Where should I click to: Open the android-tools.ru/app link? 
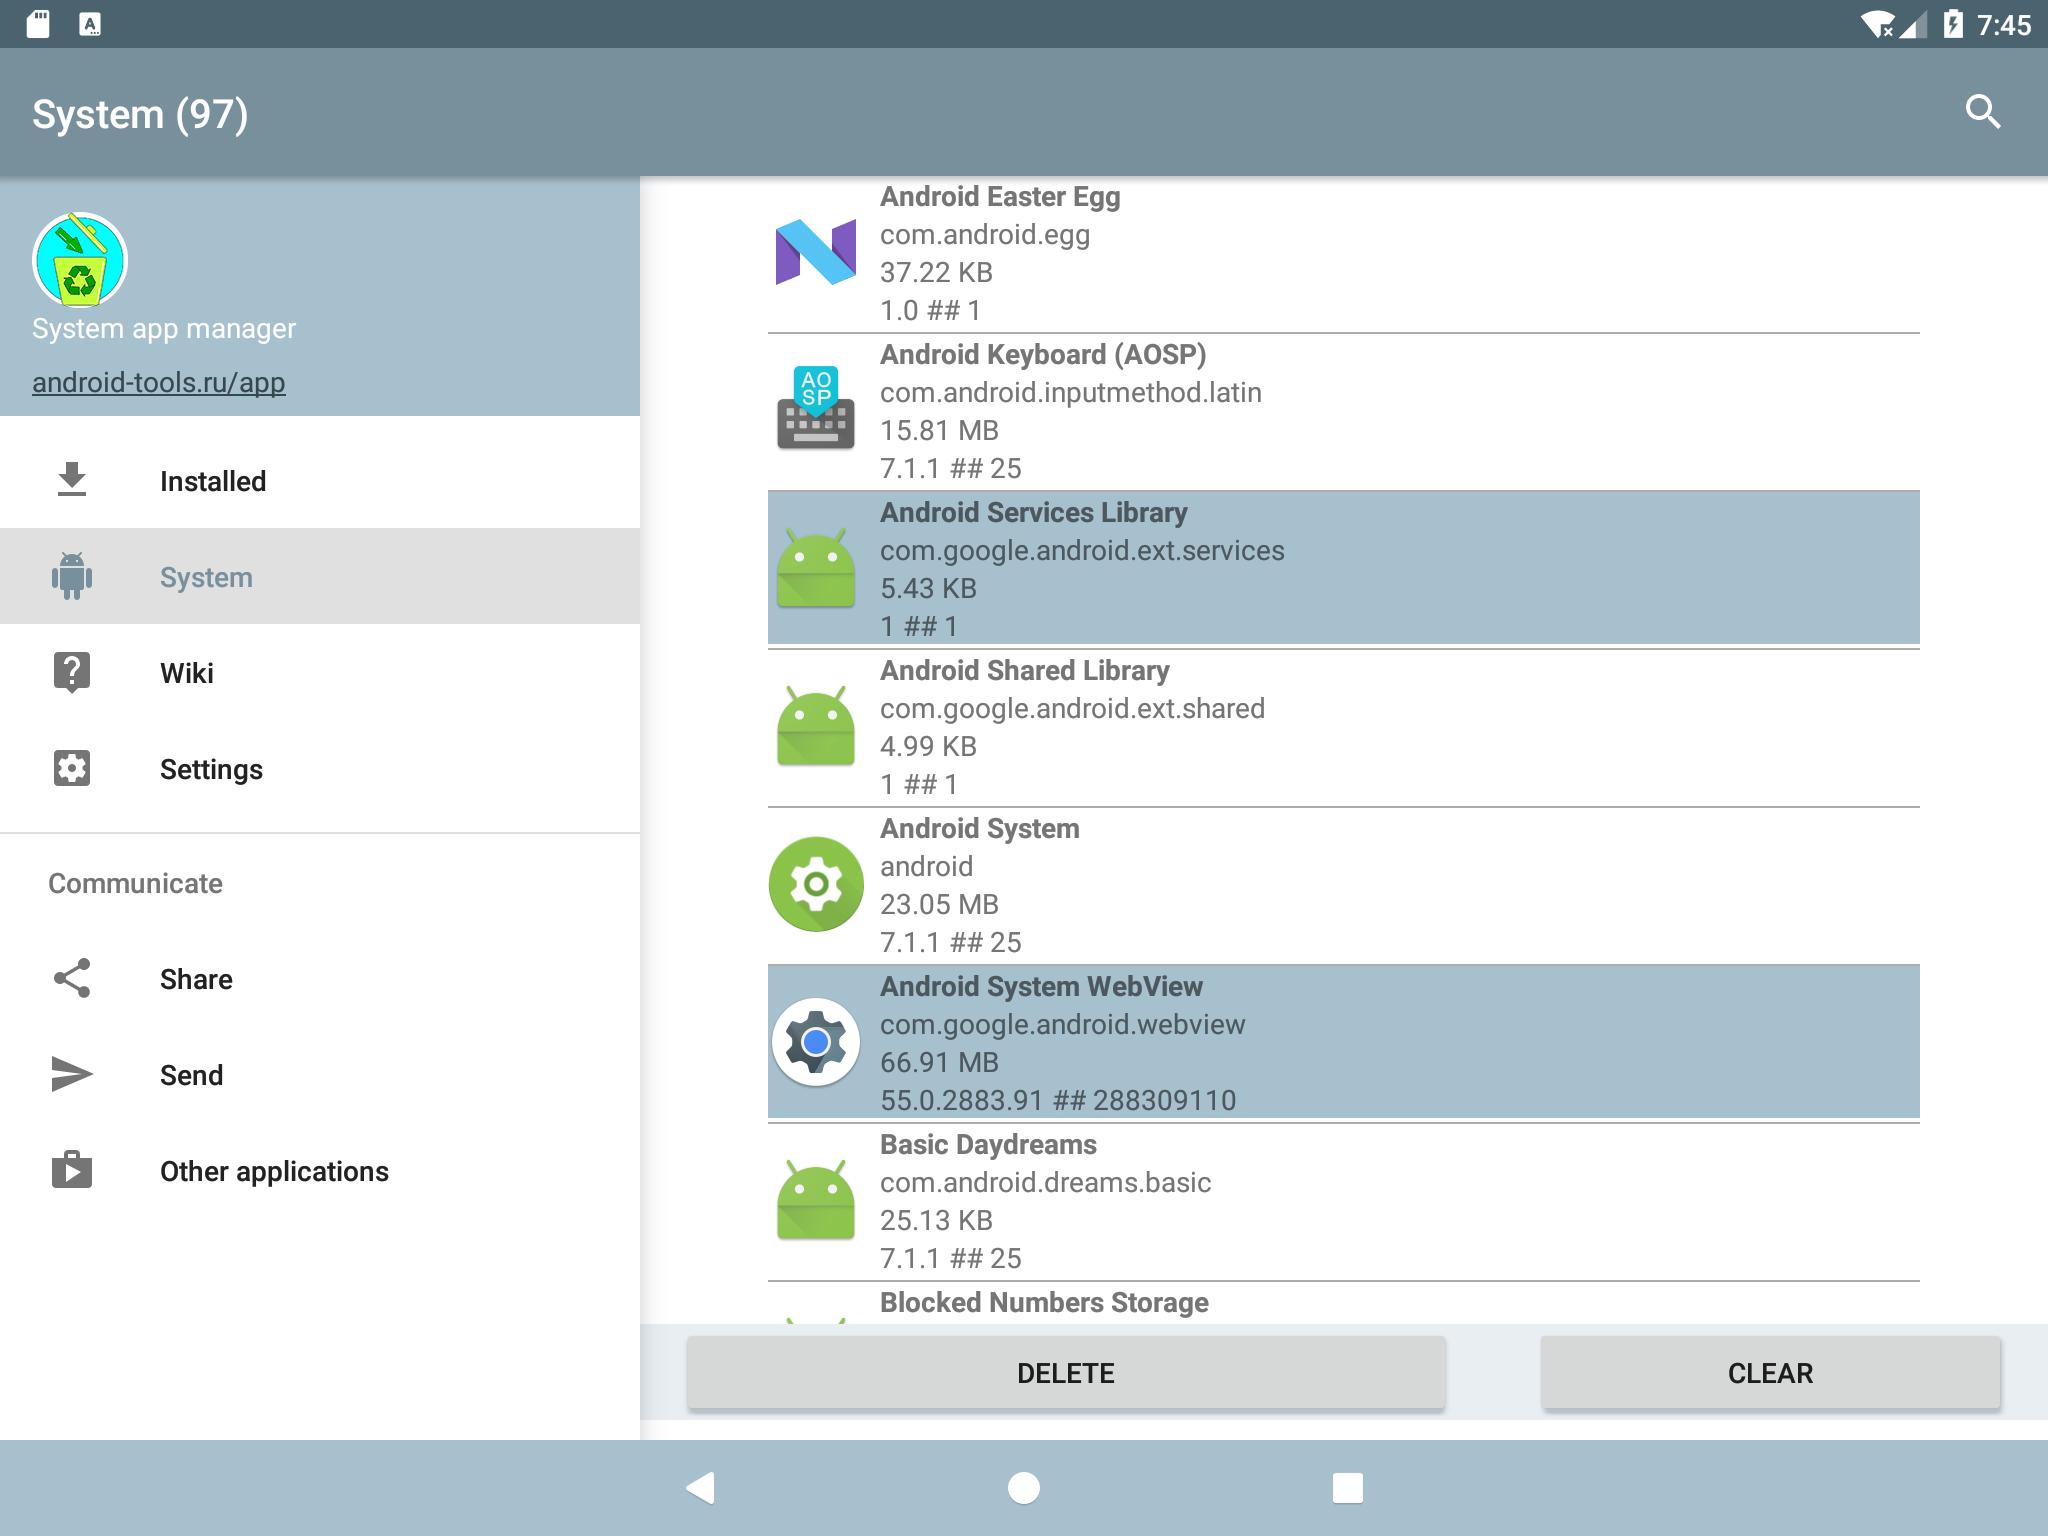coord(159,382)
